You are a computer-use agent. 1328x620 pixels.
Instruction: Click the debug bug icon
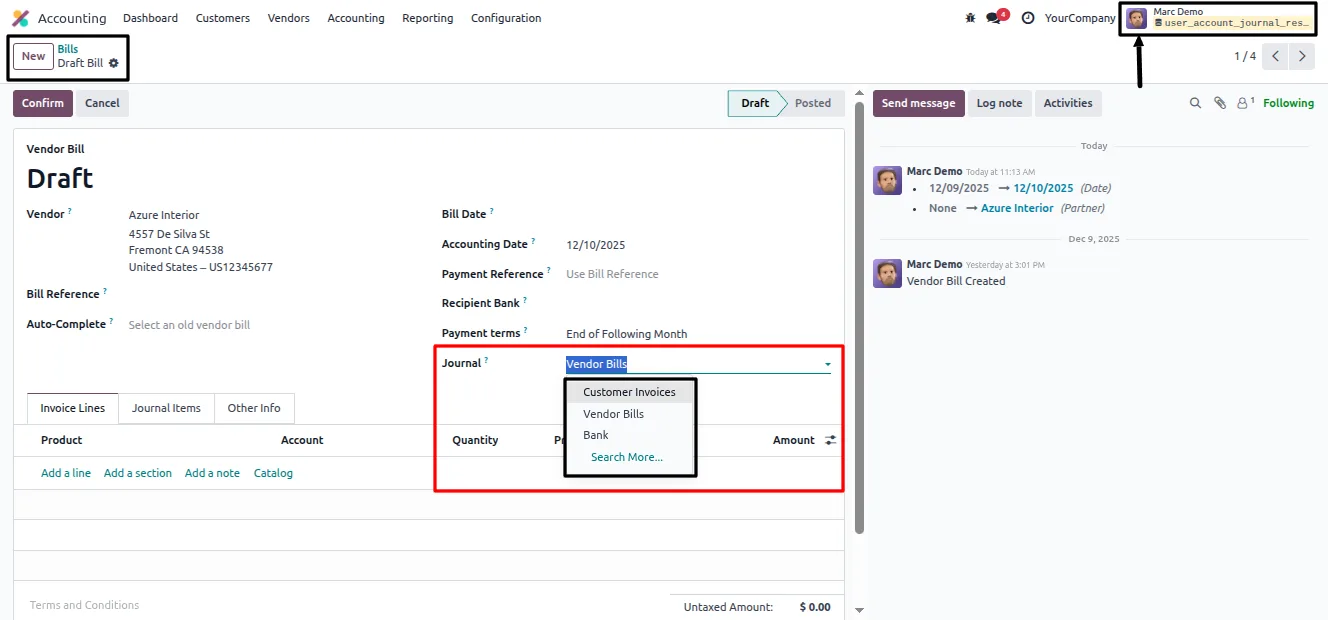[970, 18]
